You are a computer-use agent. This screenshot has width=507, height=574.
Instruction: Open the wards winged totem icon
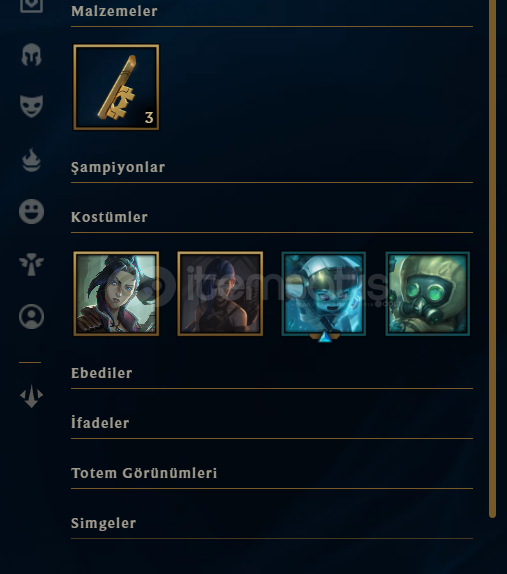(31, 264)
